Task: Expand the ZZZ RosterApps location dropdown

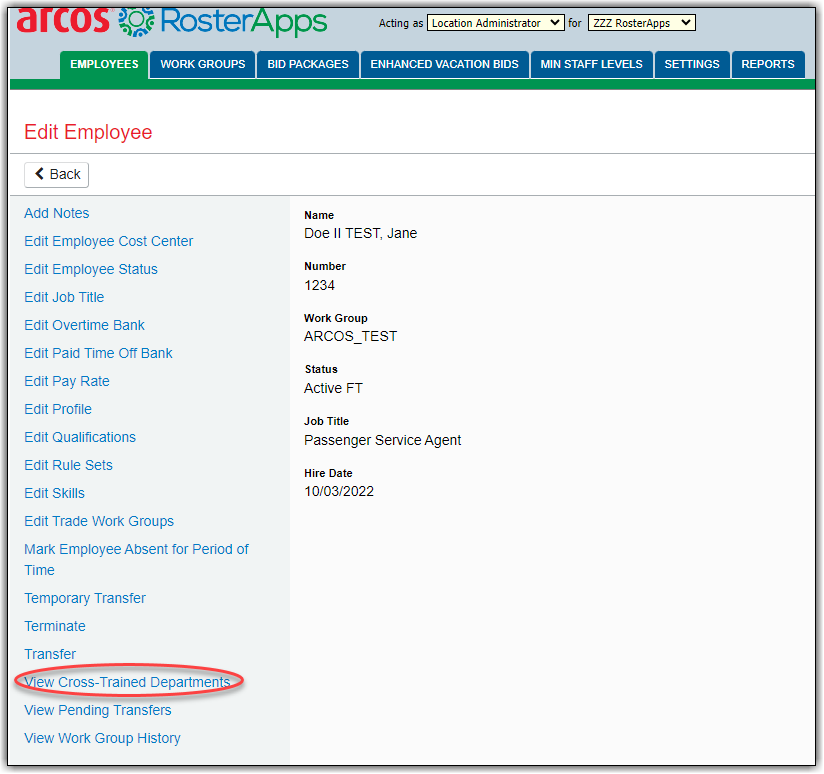Action: coord(640,23)
